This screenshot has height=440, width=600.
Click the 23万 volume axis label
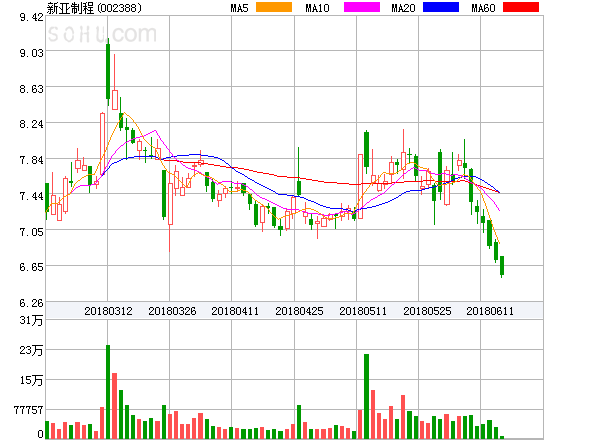pos(31,350)
